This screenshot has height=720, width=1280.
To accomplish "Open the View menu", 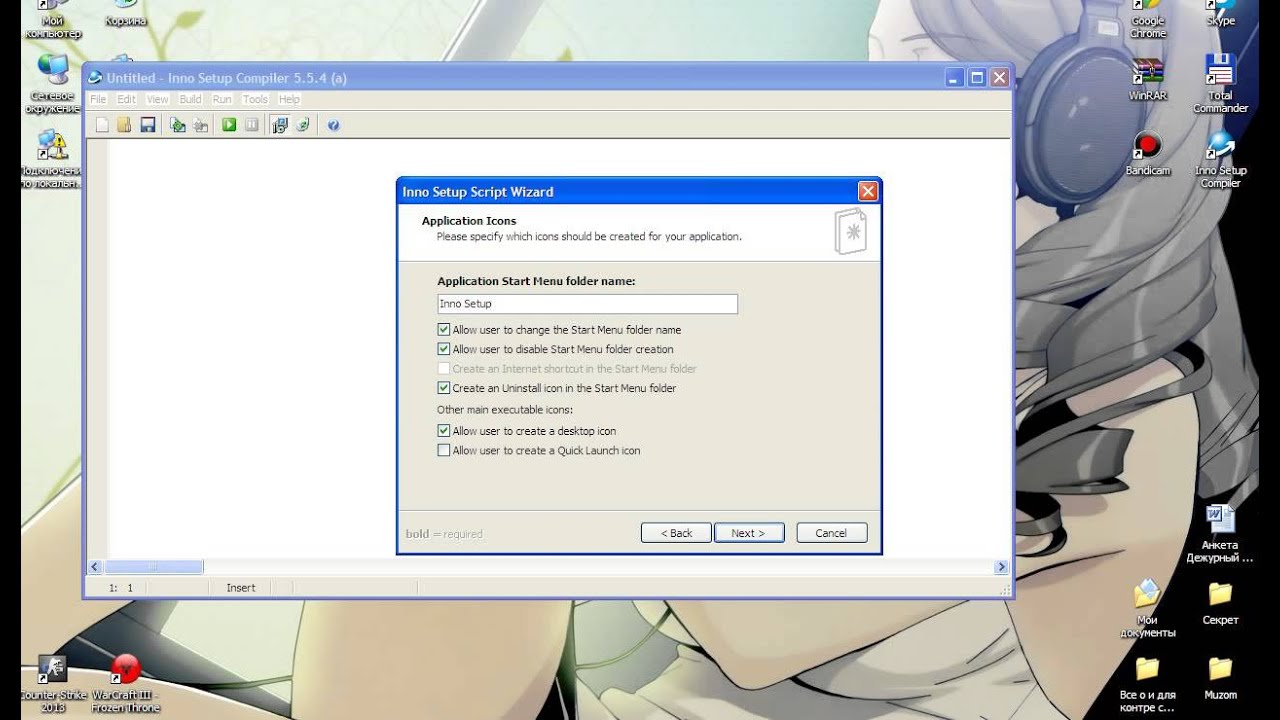I will 158,99.
